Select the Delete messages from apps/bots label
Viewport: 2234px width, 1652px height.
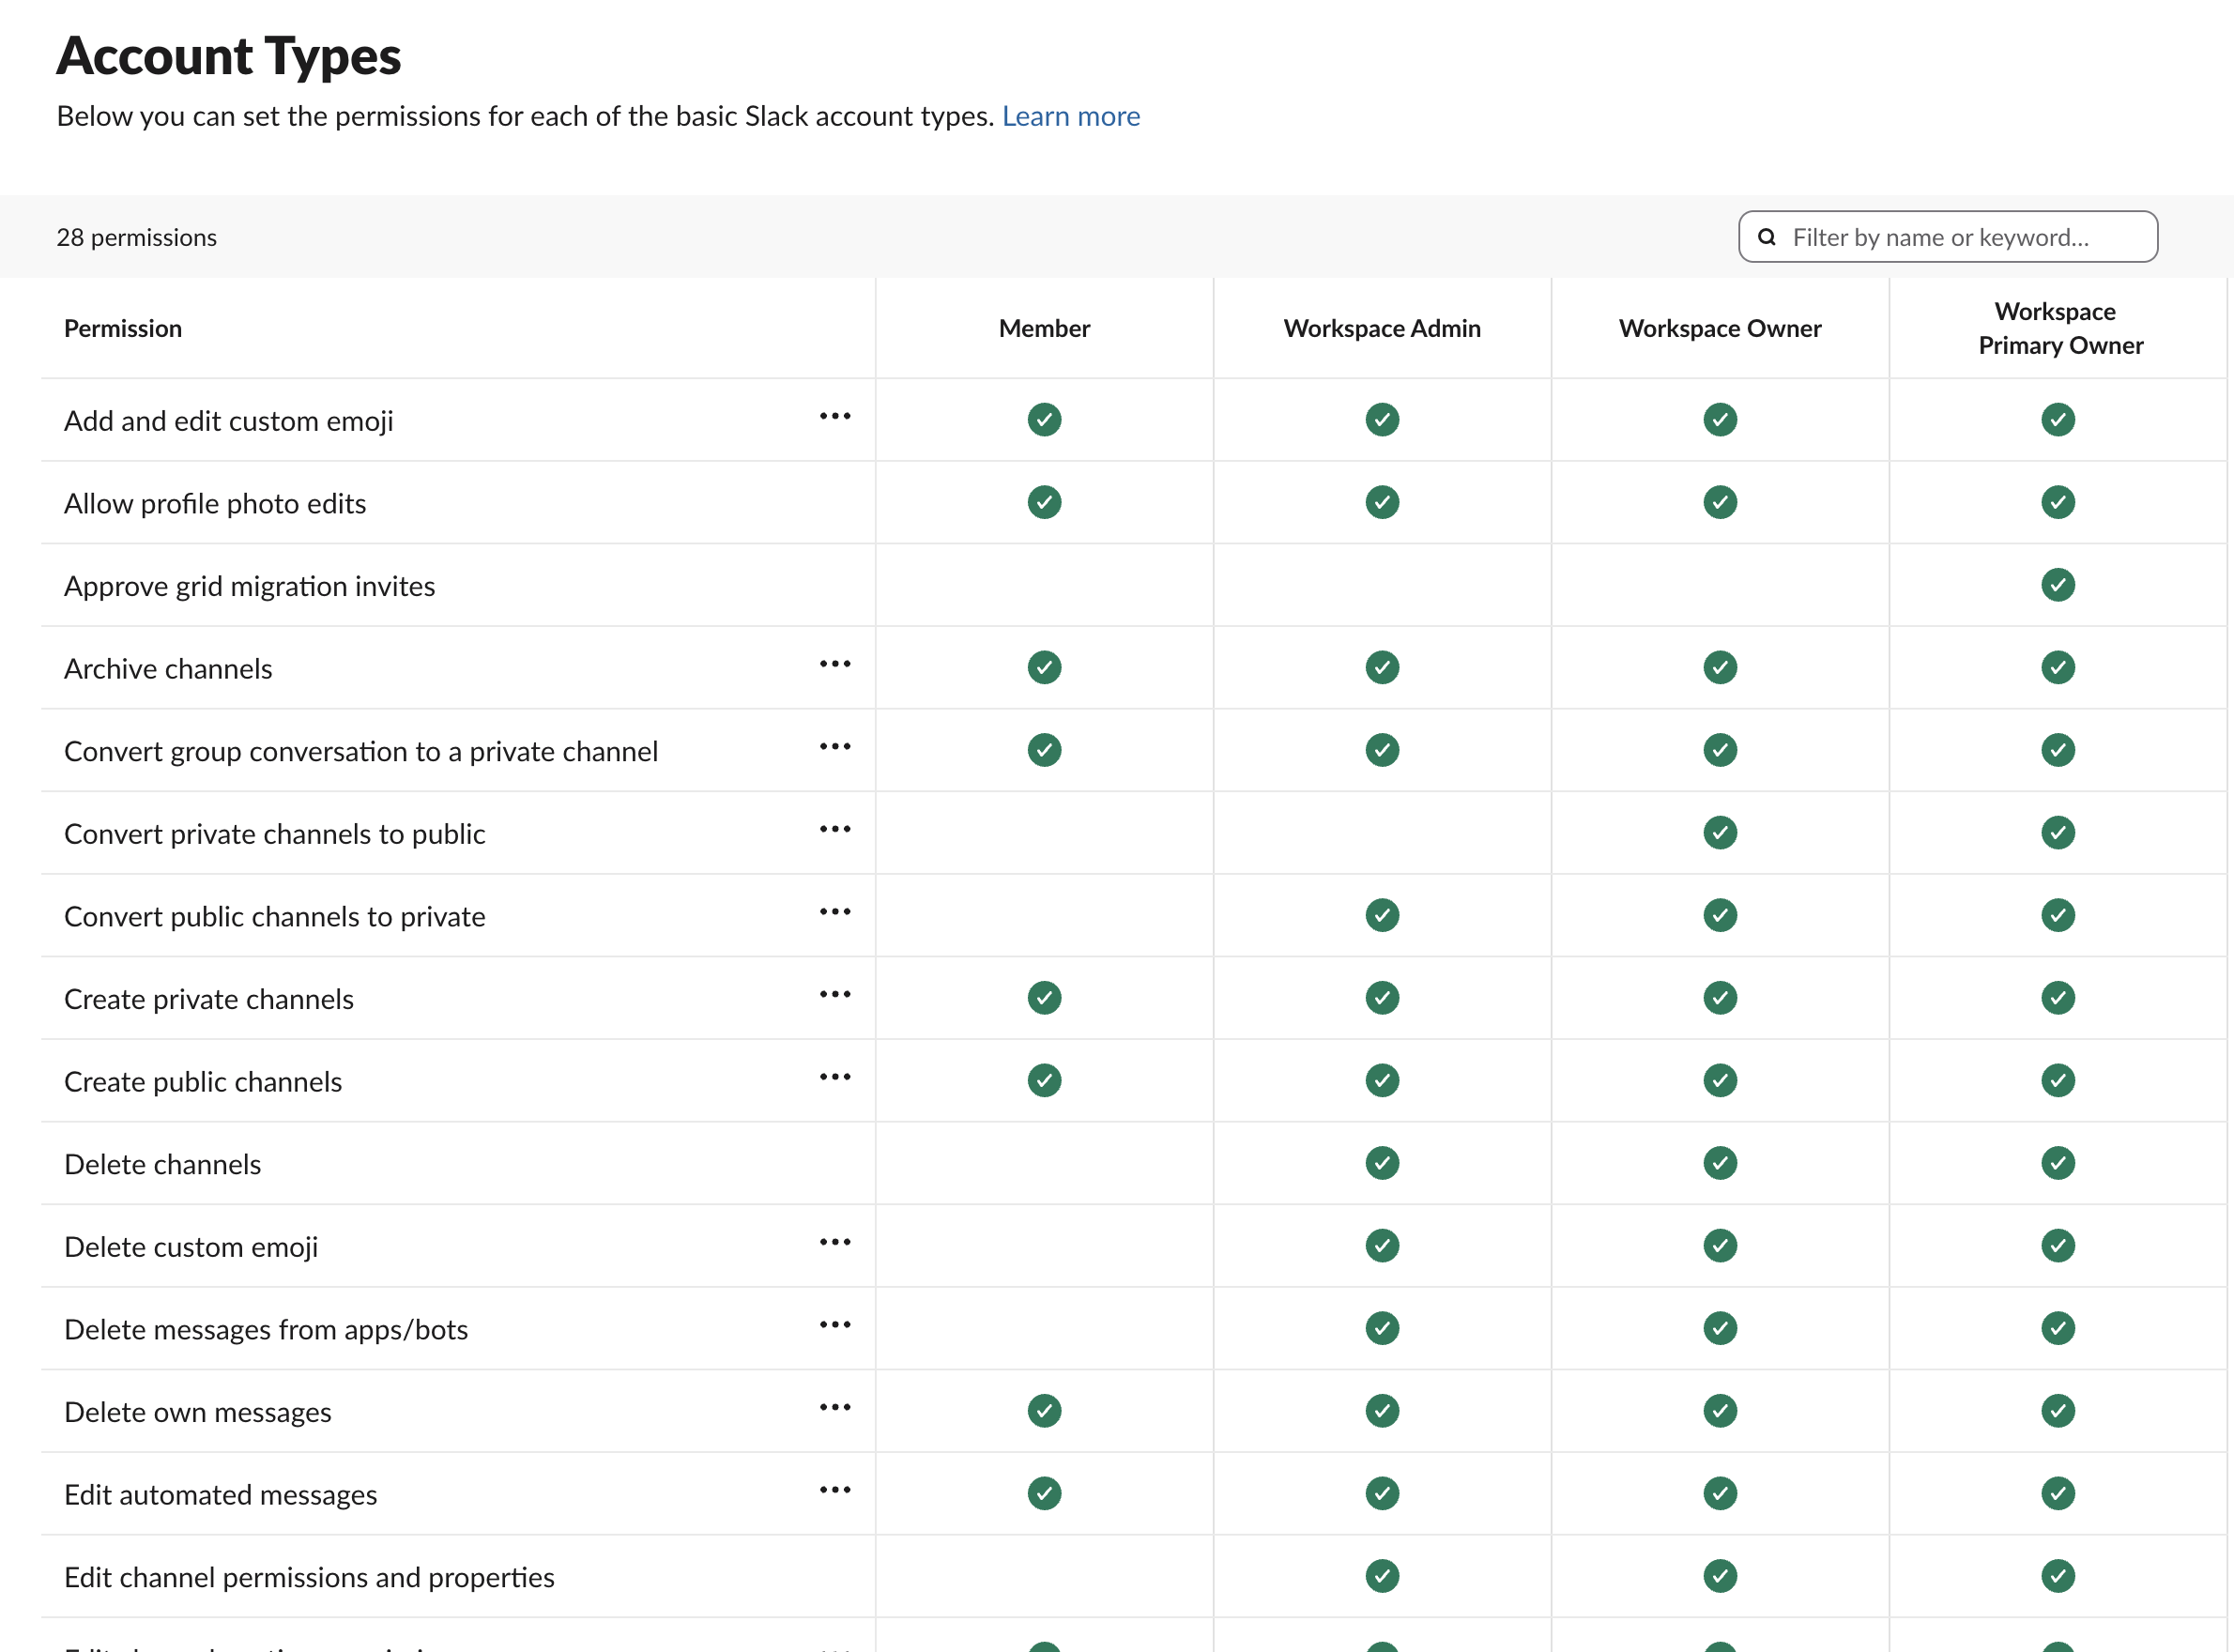(266, 1329)
